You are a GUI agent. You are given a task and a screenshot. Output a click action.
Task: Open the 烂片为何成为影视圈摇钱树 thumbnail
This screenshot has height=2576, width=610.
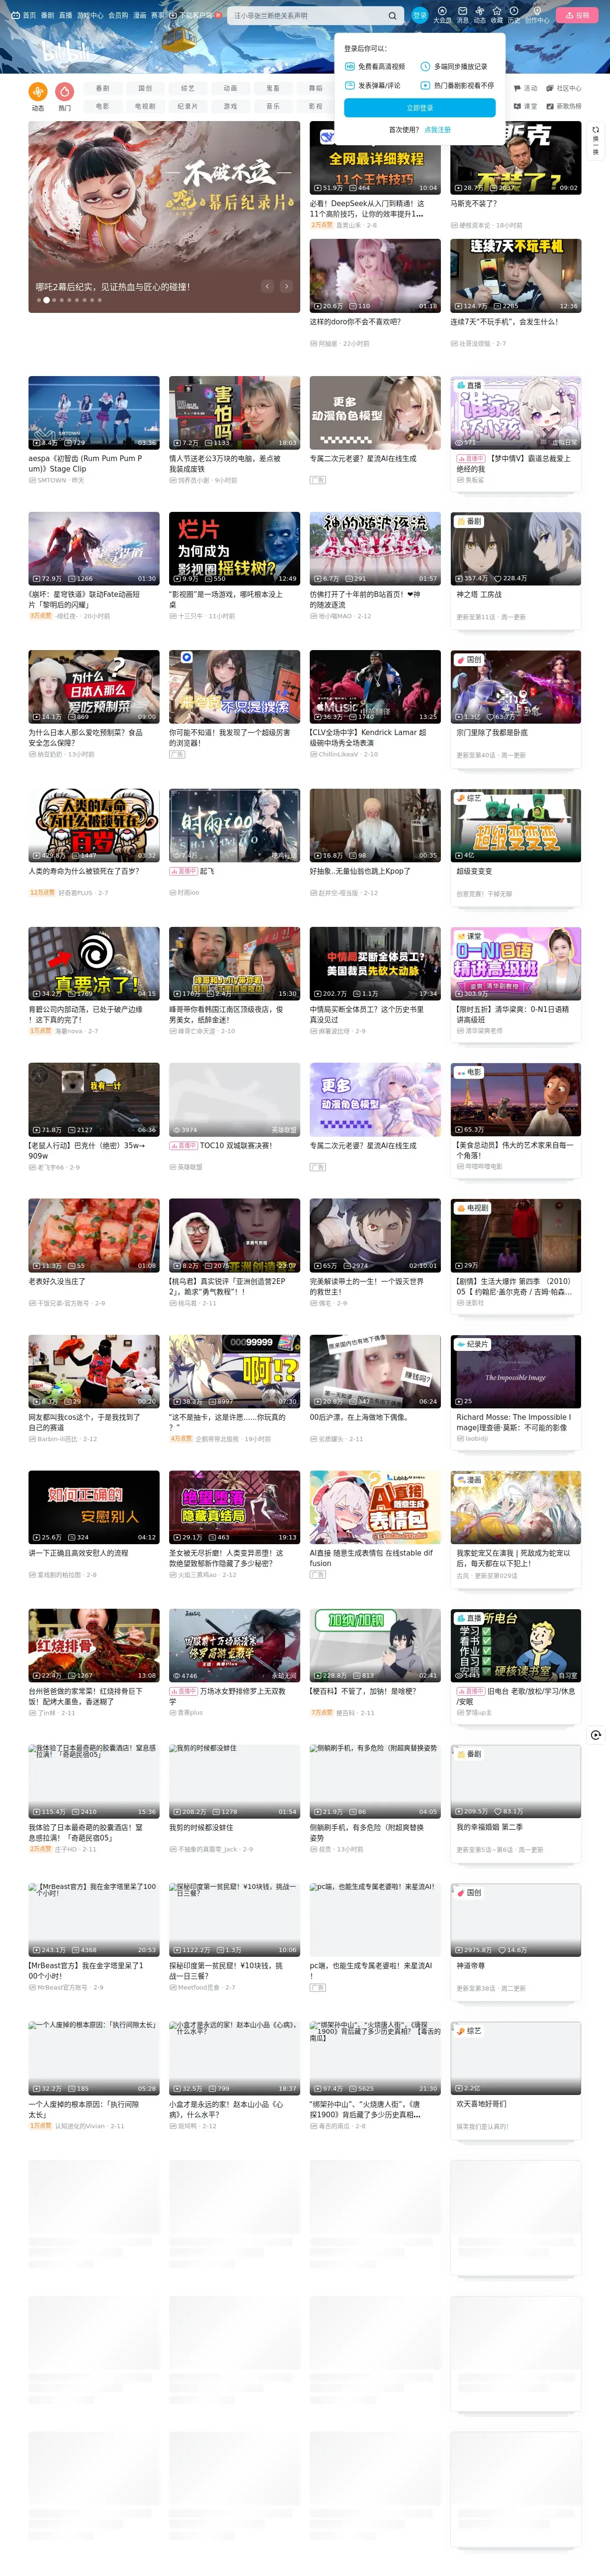click(234, 548)
